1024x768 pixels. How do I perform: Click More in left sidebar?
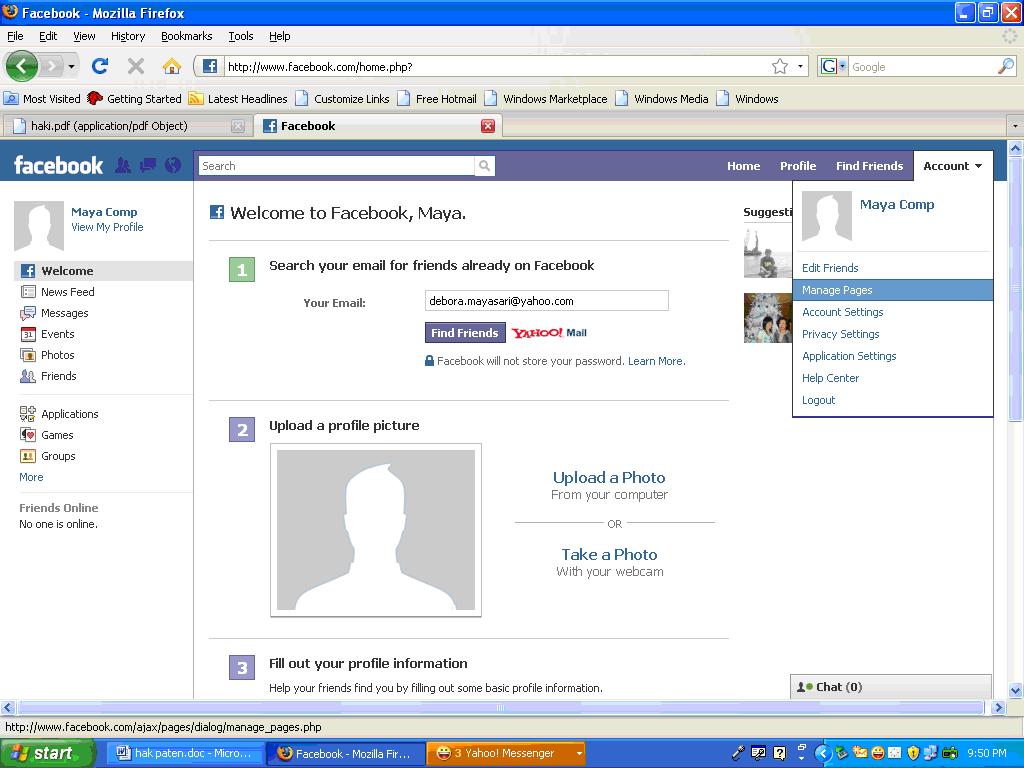tap(31, 477)
